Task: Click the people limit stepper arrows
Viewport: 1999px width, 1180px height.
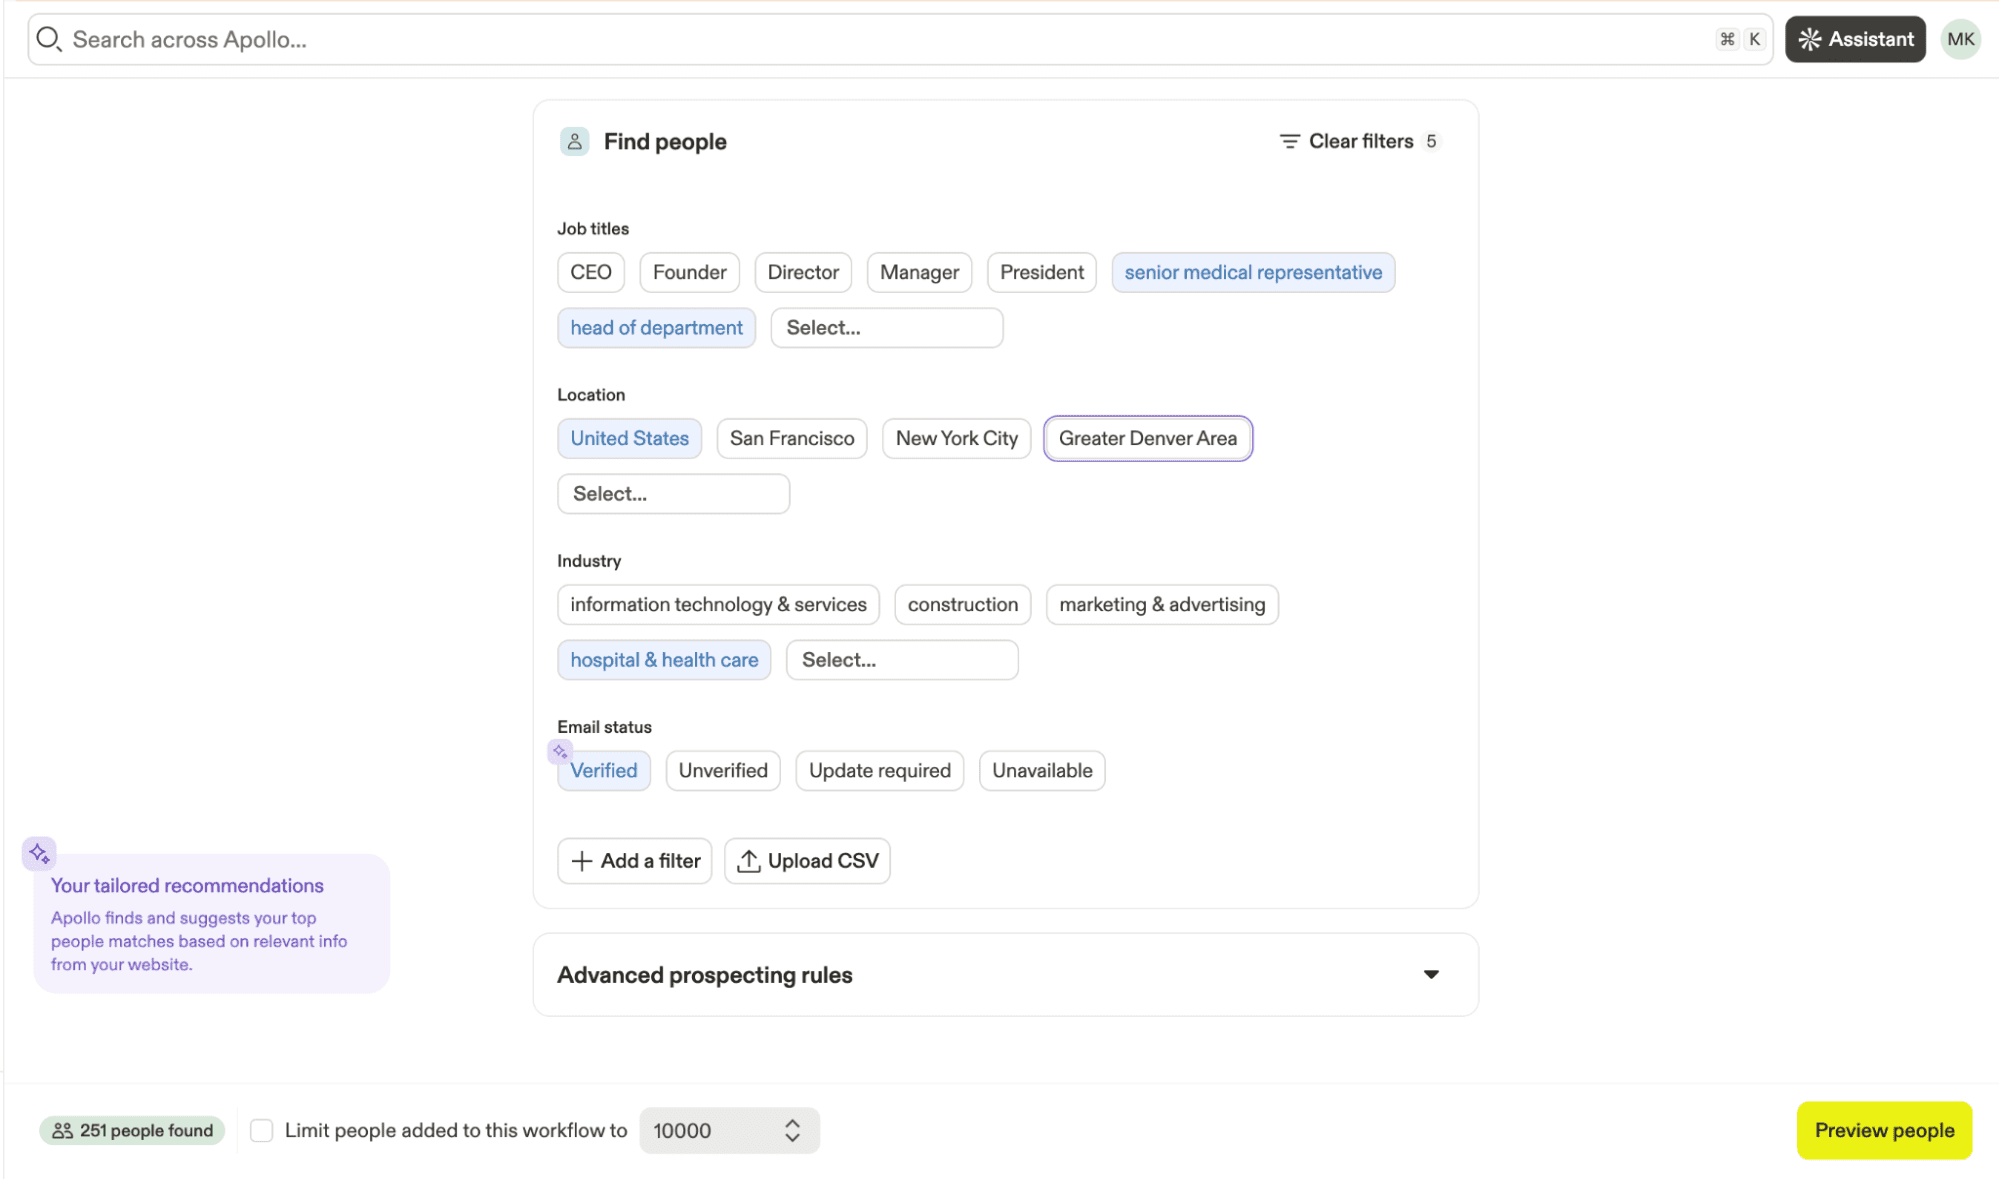Action: point(792,1130)
